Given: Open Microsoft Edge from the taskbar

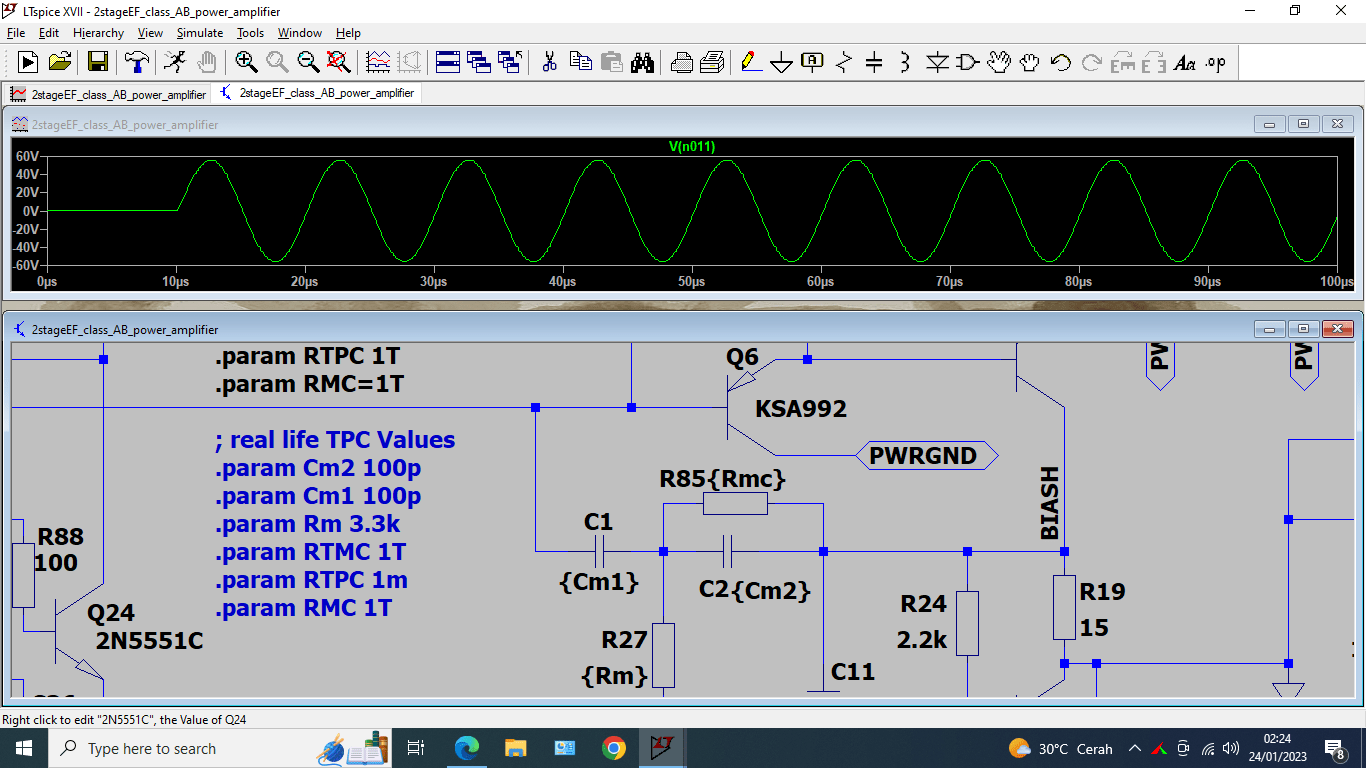Looking at the screenshot, I should 467,748.
